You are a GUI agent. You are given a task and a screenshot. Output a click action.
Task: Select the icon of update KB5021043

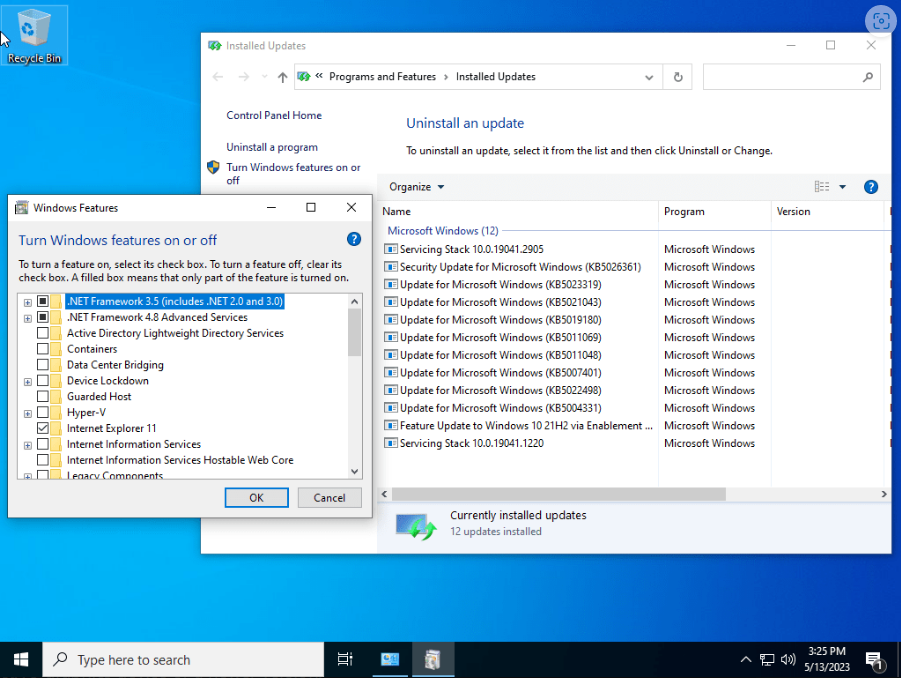click(391, 302)
